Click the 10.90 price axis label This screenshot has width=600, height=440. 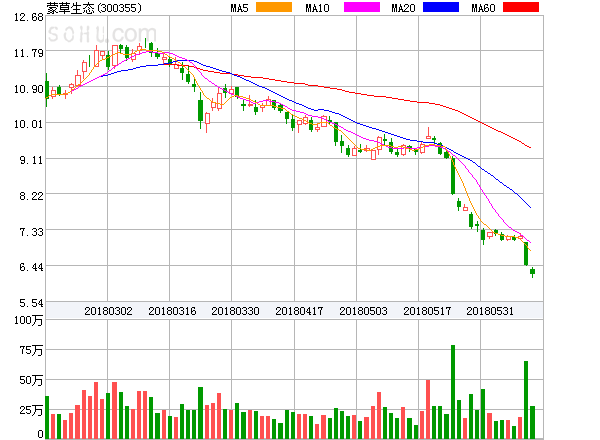[x=29, y=89]
